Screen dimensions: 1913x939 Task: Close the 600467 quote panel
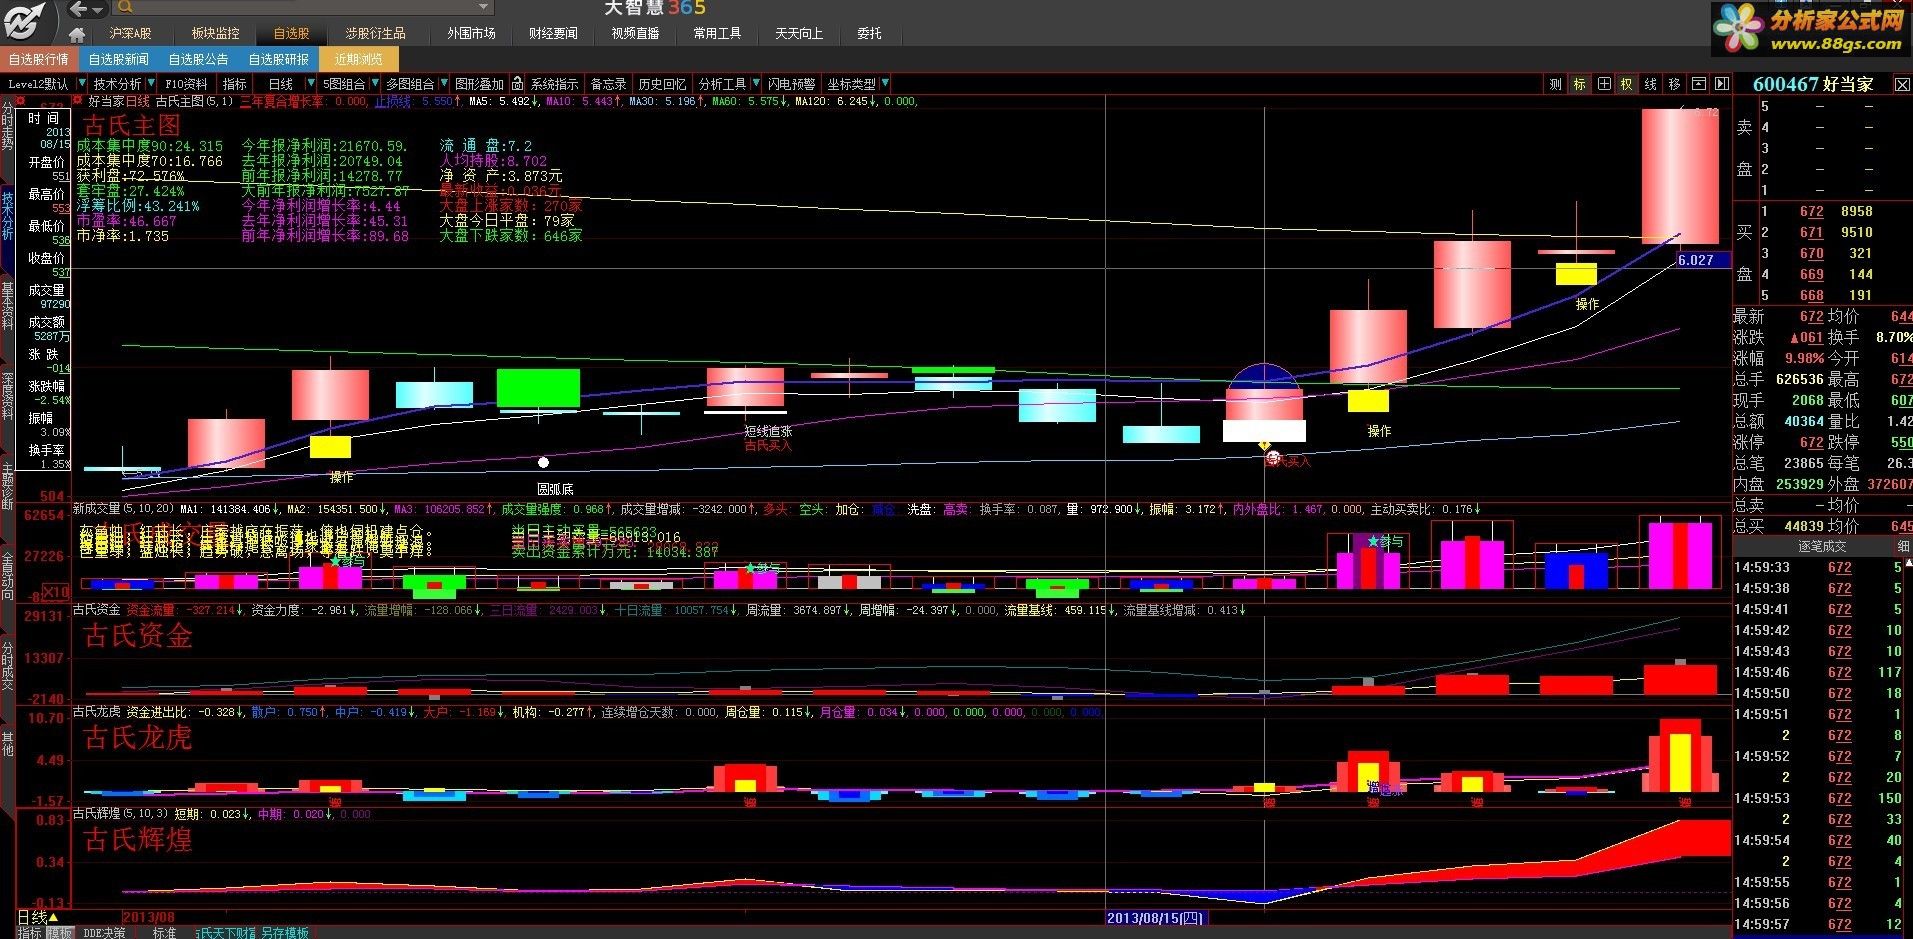pos(1904,85)
